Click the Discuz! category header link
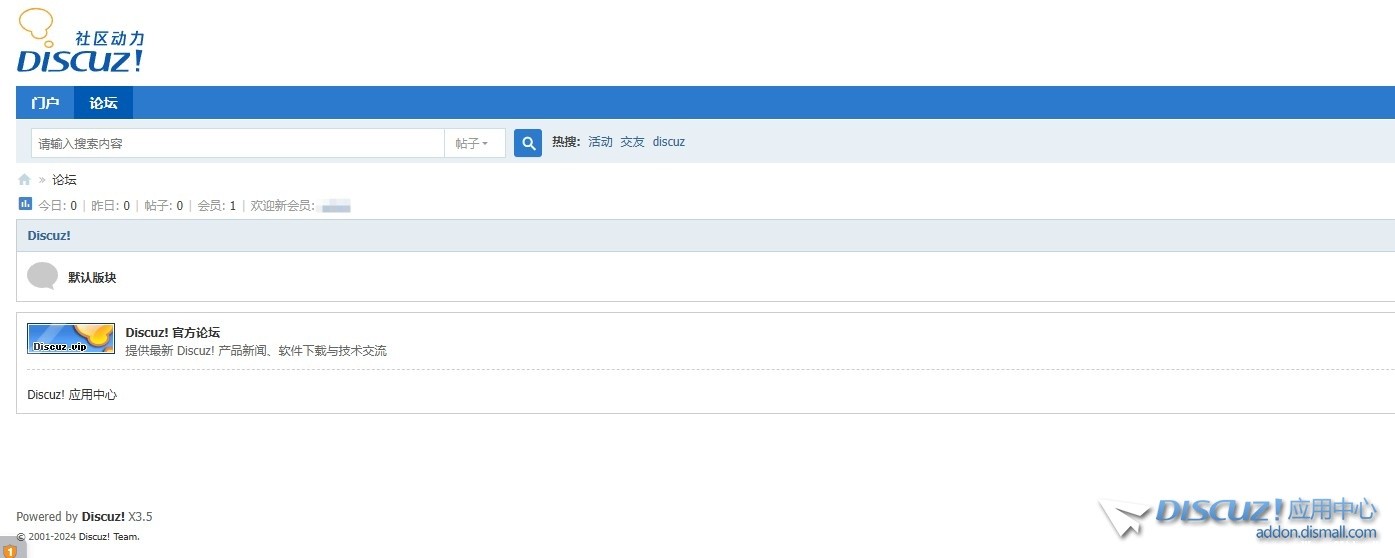 (49, 236)
